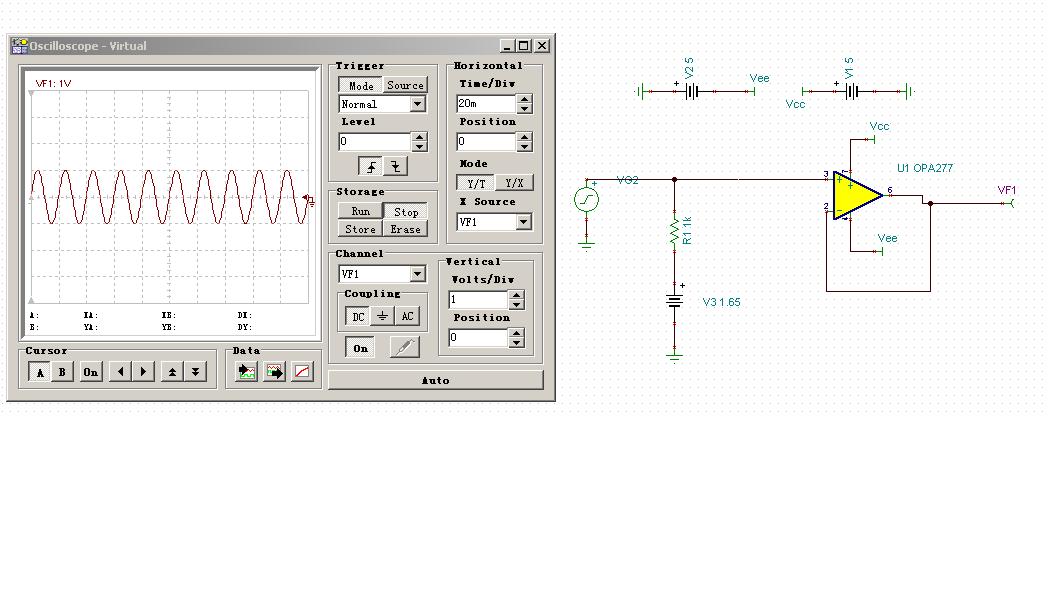Click the oscilloscope title bar icon

click(x=19, y=46)
